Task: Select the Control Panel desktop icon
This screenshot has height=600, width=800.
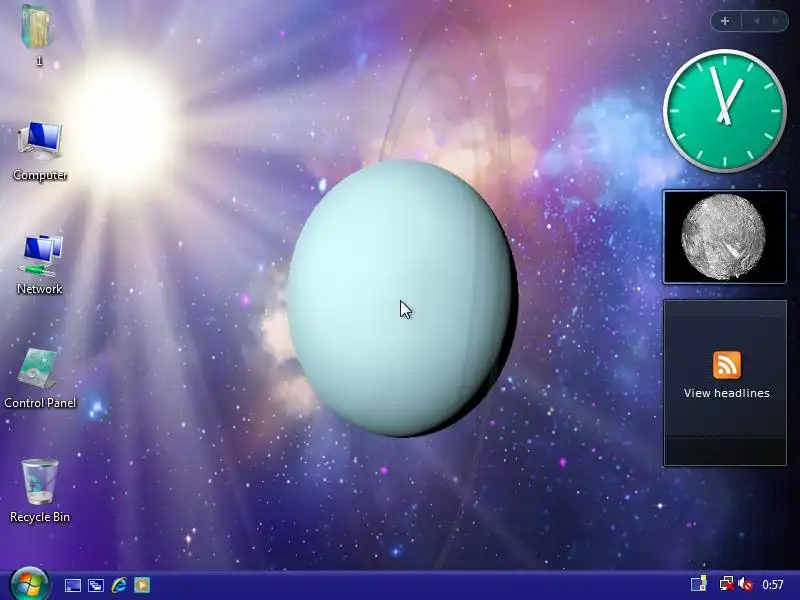Action: [x=40, y=379]
